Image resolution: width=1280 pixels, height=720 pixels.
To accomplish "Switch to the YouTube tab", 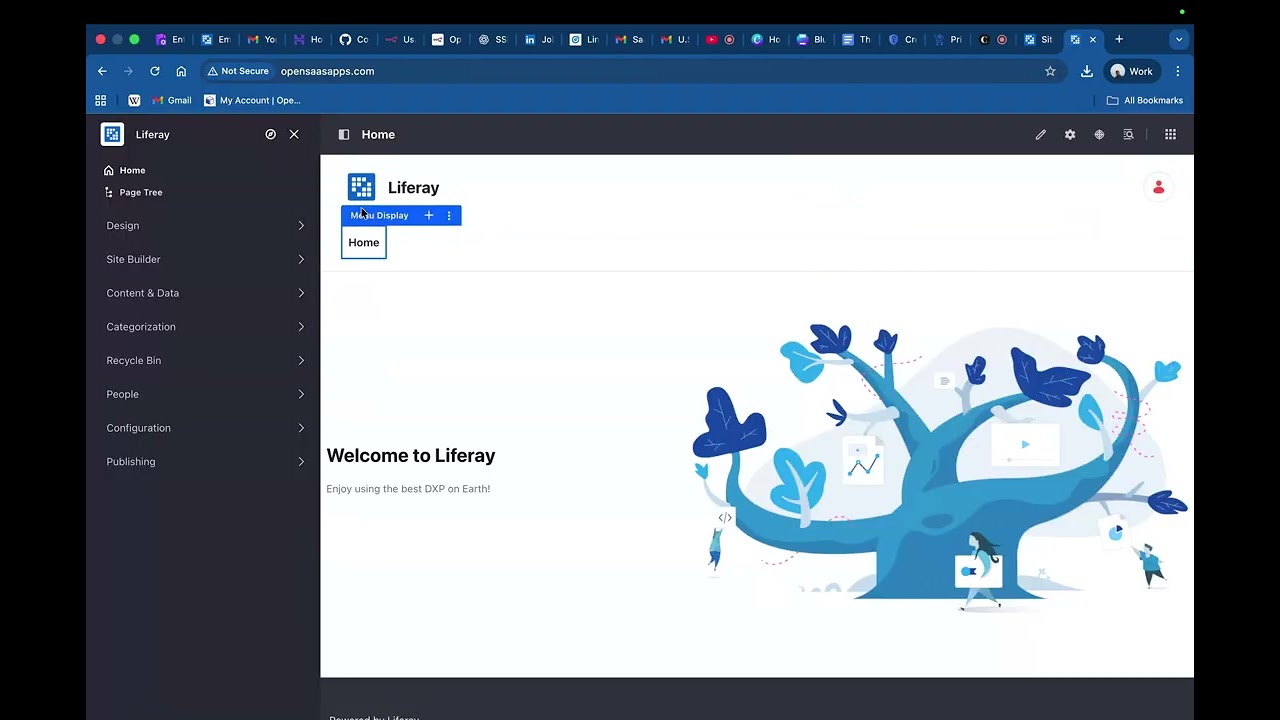I will [719, 39].
